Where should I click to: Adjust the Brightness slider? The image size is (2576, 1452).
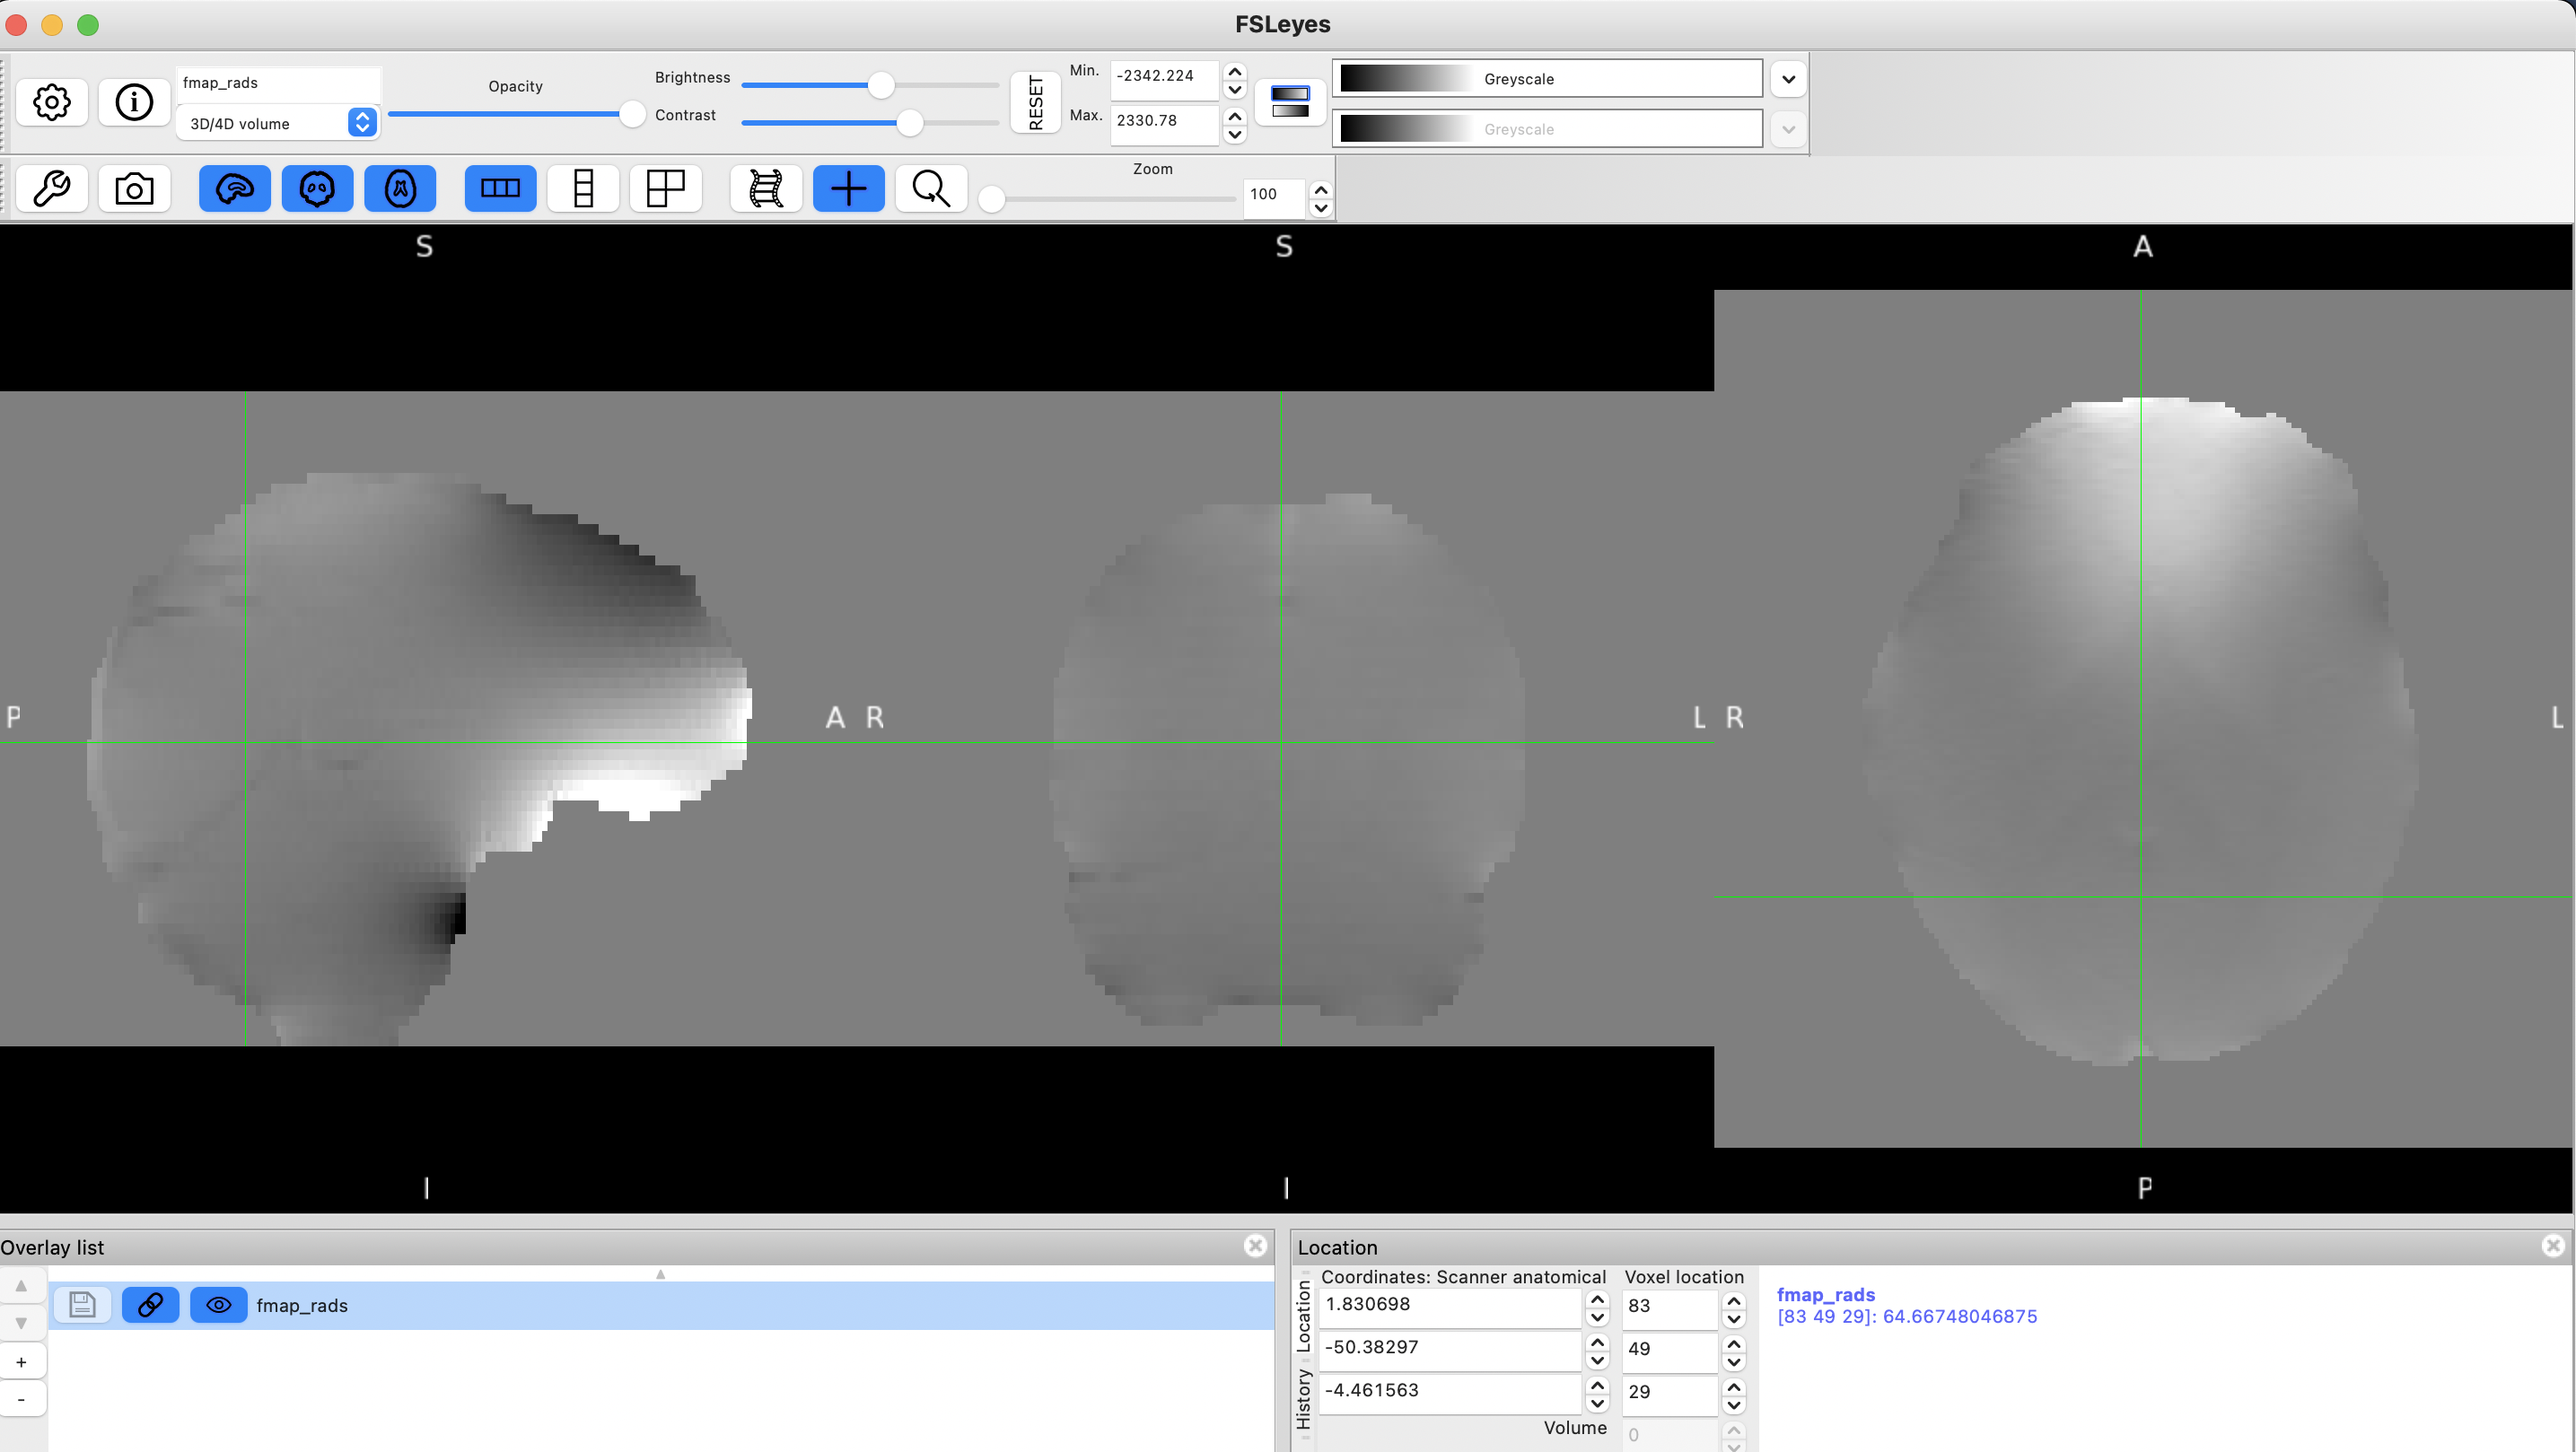[870, 85]
